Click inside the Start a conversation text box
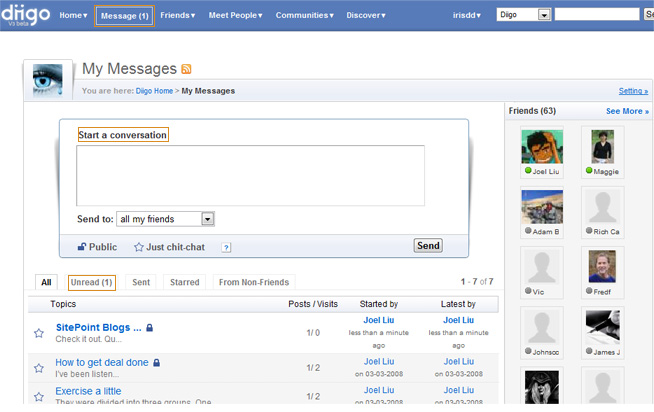 (x=250, y=176)
